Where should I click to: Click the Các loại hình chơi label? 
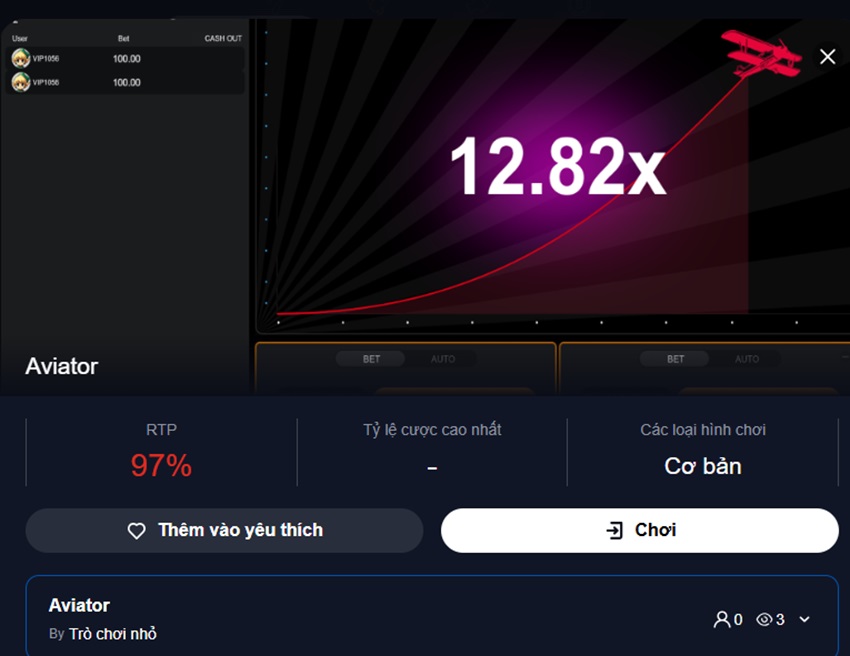click(703, 429)
